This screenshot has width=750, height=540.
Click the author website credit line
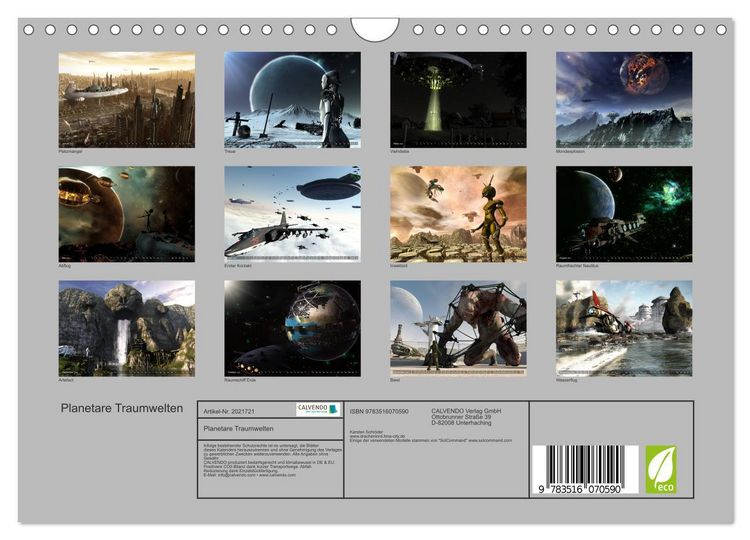tap(377, 436)
